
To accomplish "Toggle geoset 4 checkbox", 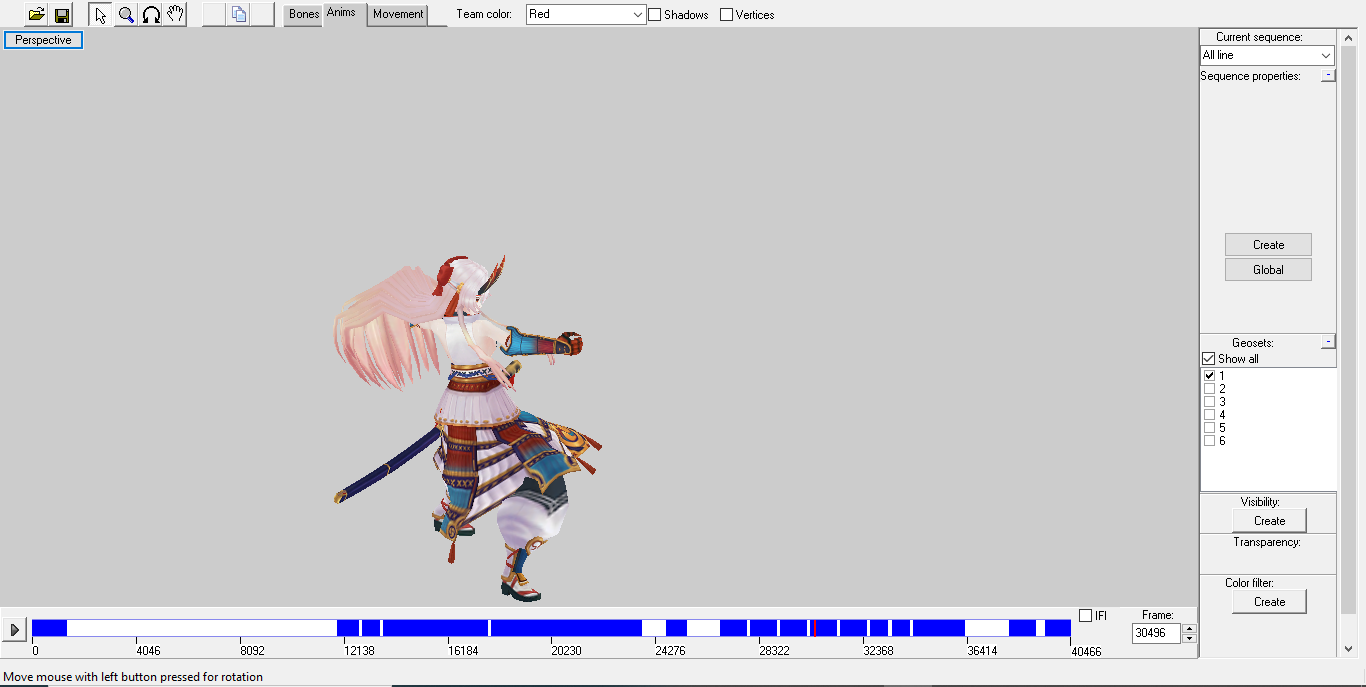I will 1210,415.
